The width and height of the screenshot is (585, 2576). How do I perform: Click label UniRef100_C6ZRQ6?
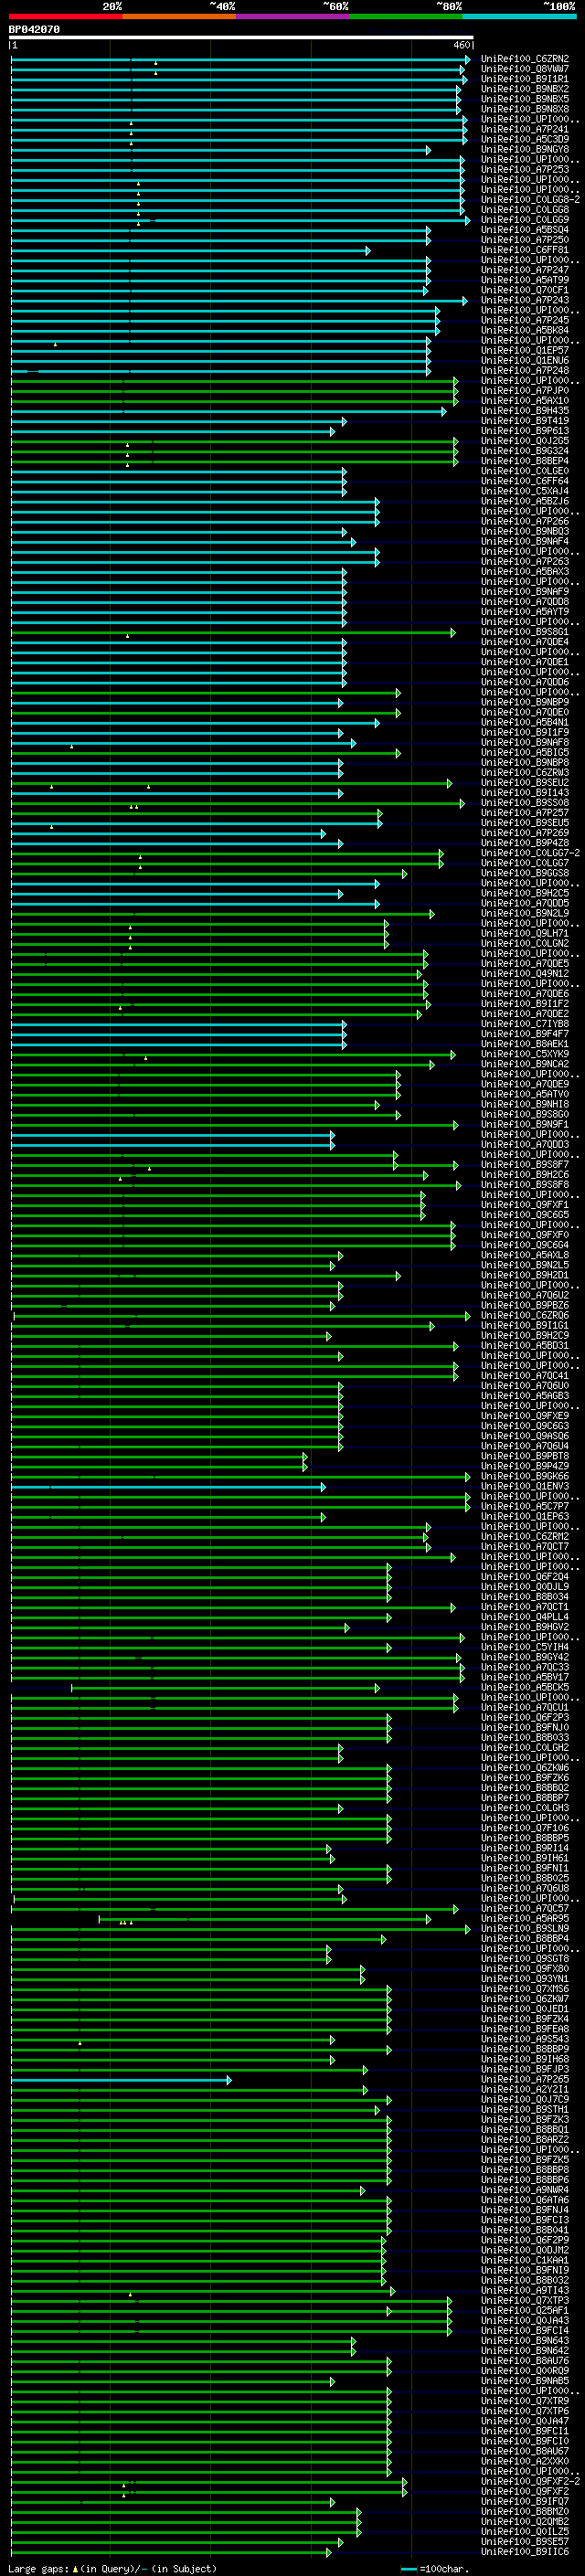[525, 1316]
